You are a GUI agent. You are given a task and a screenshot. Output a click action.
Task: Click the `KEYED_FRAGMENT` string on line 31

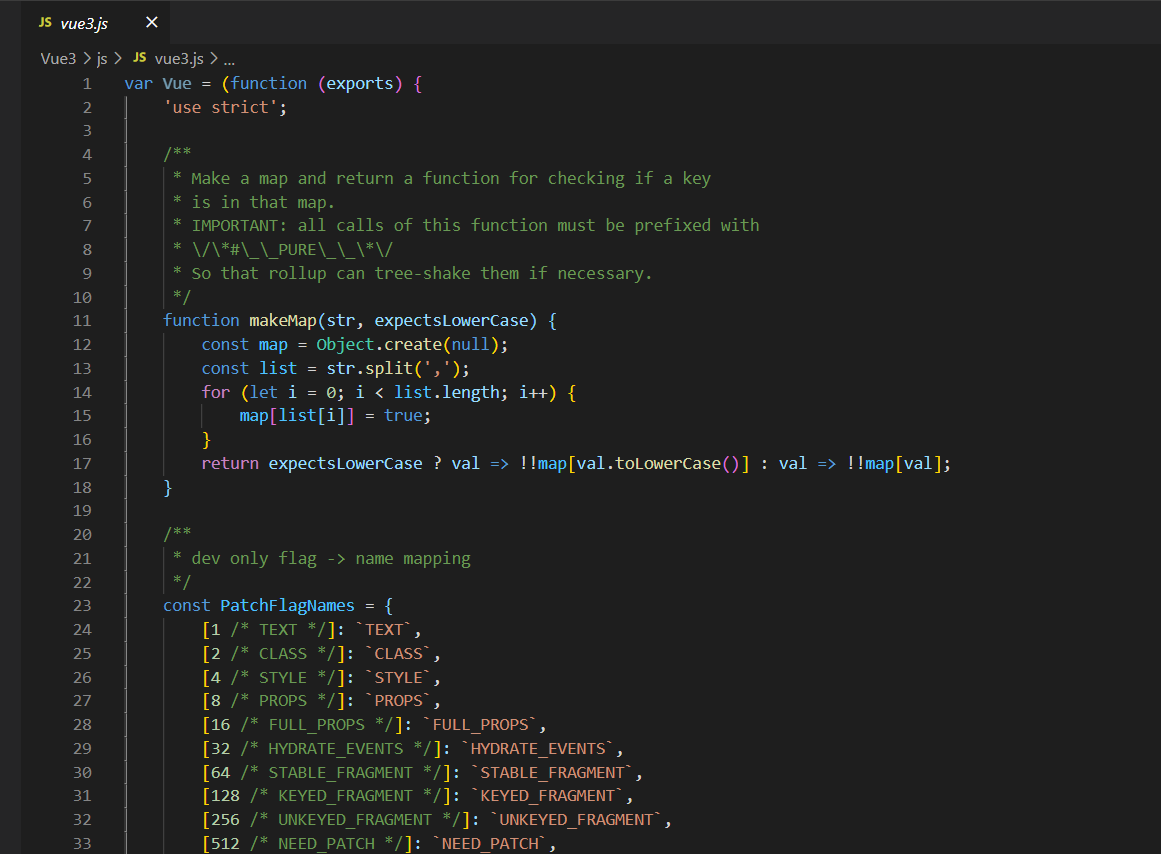(547, 795)
